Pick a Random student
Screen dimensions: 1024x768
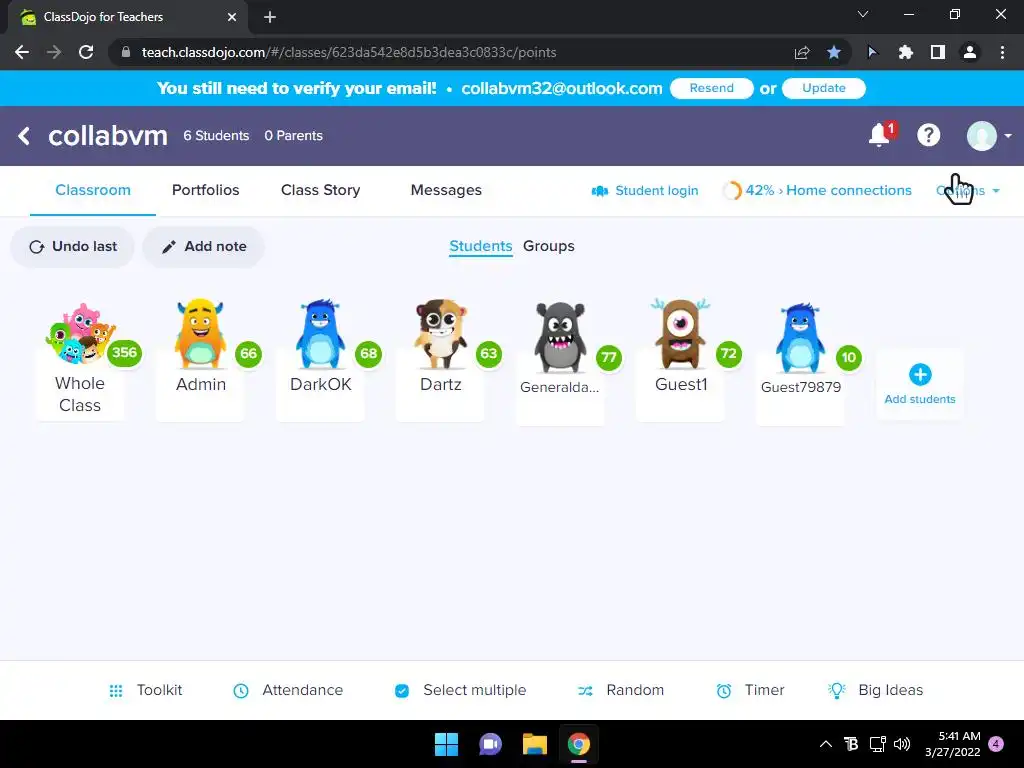(620, 690)
